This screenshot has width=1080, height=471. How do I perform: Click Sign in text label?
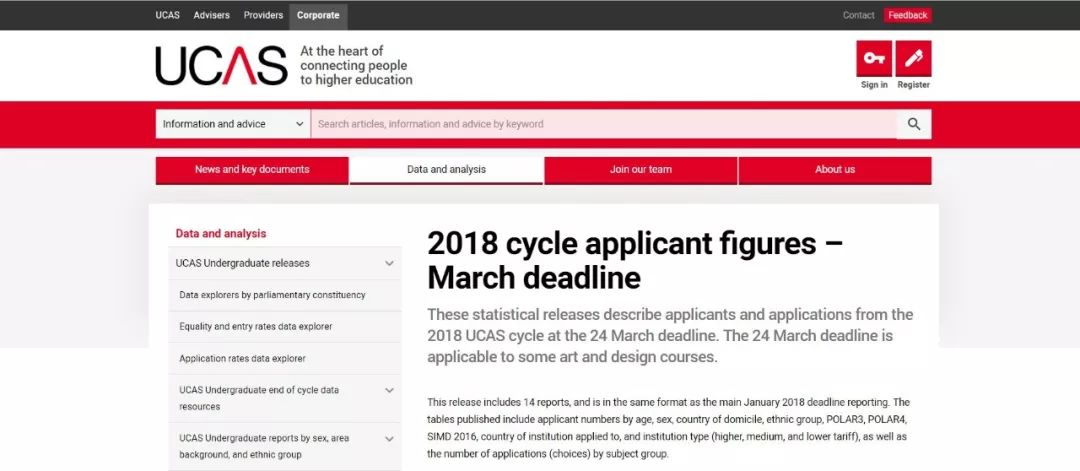point(874,85)
